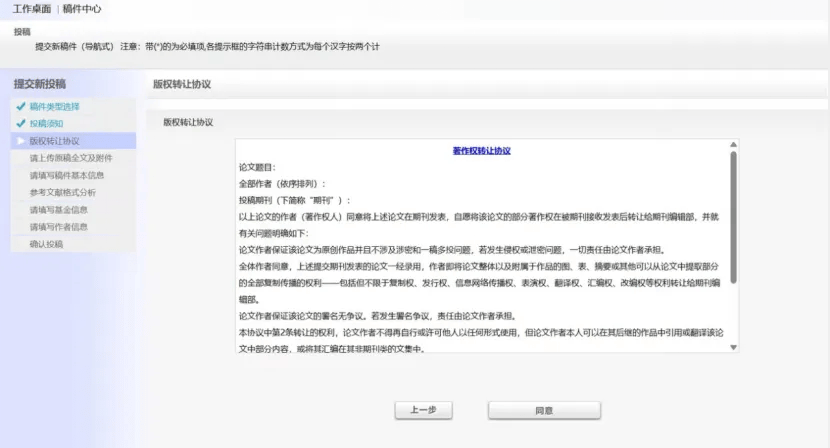Select the 投稿须知 step in sidebar

pos(46,123)
